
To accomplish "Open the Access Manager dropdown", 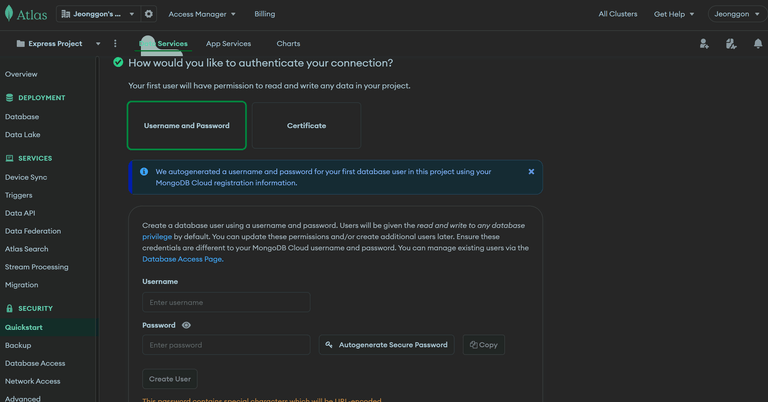I will (x=202, y=14).
